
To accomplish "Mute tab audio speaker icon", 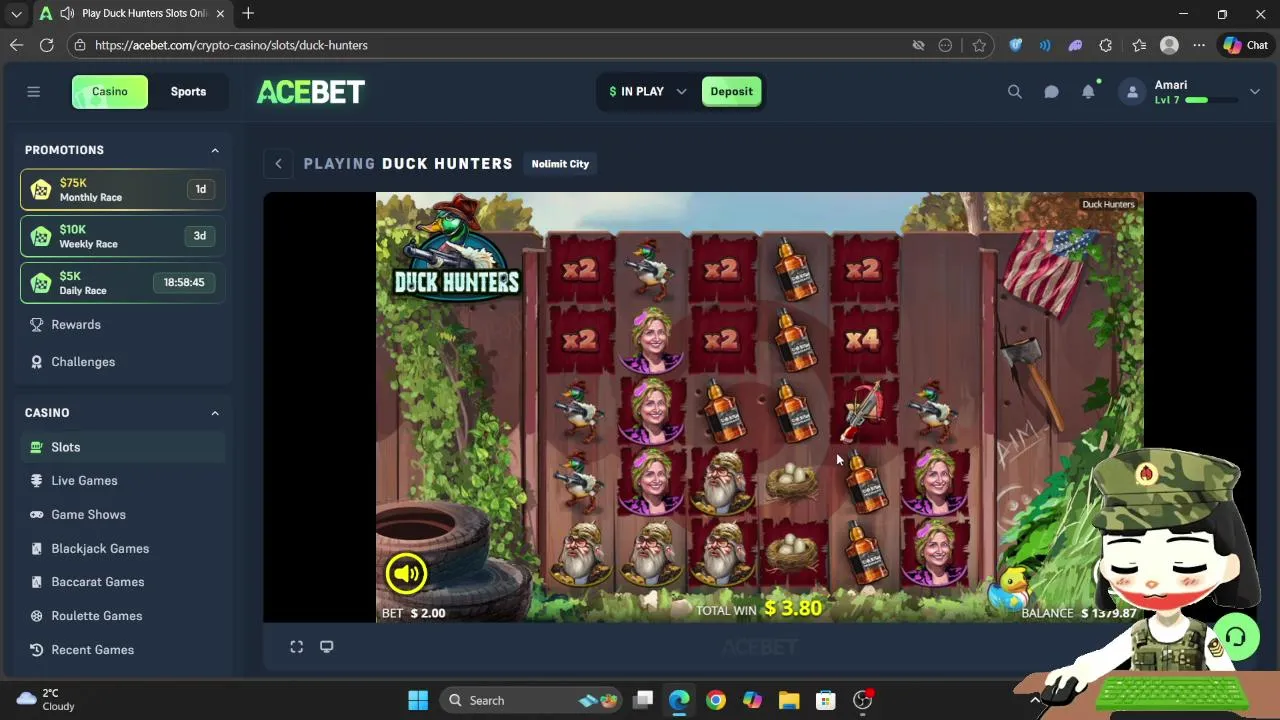I will (x=66, y=14).
